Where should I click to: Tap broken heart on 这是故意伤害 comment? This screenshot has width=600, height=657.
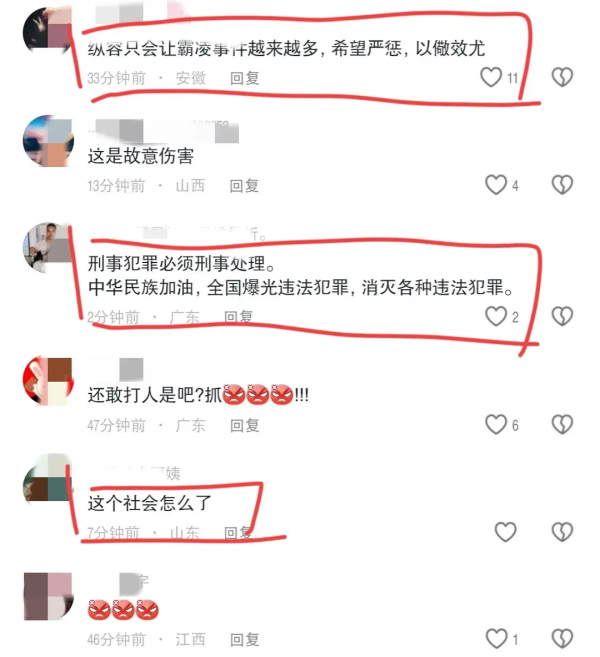[562, 185]
